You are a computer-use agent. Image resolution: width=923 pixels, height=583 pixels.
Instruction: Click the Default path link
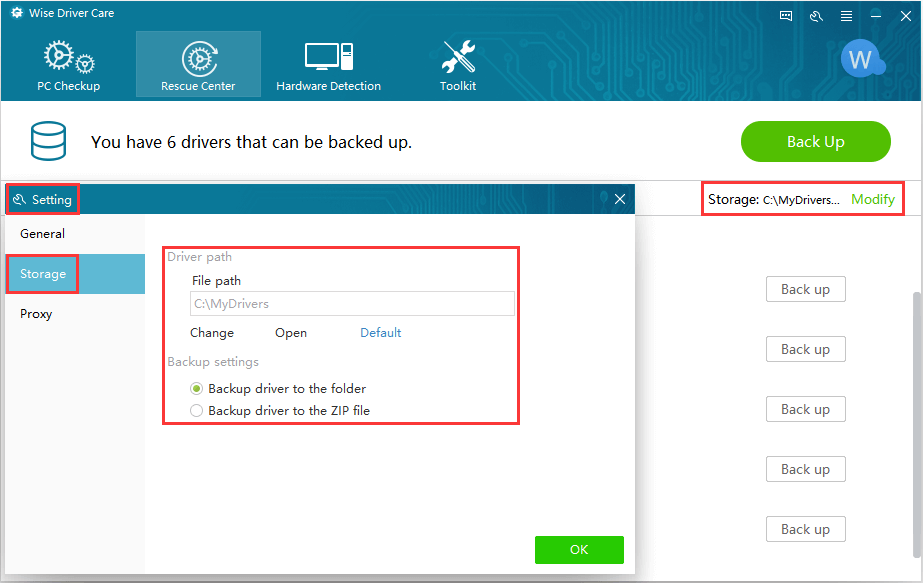pyautogui.click(x=380, y=333)
